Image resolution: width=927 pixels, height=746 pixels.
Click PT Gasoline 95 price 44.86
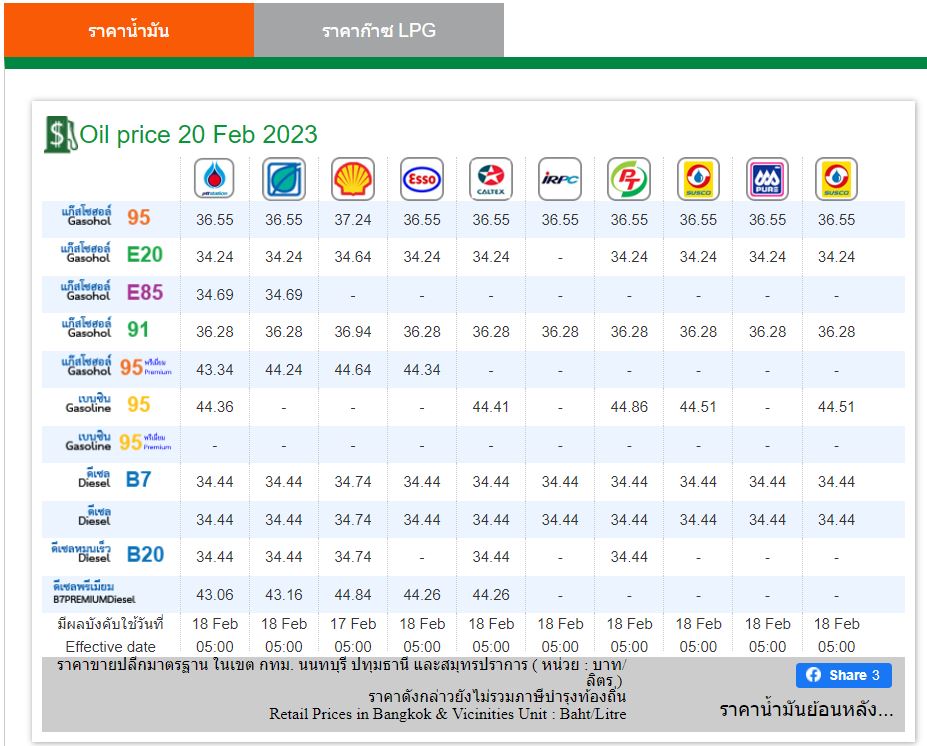(x=629, y=407)
